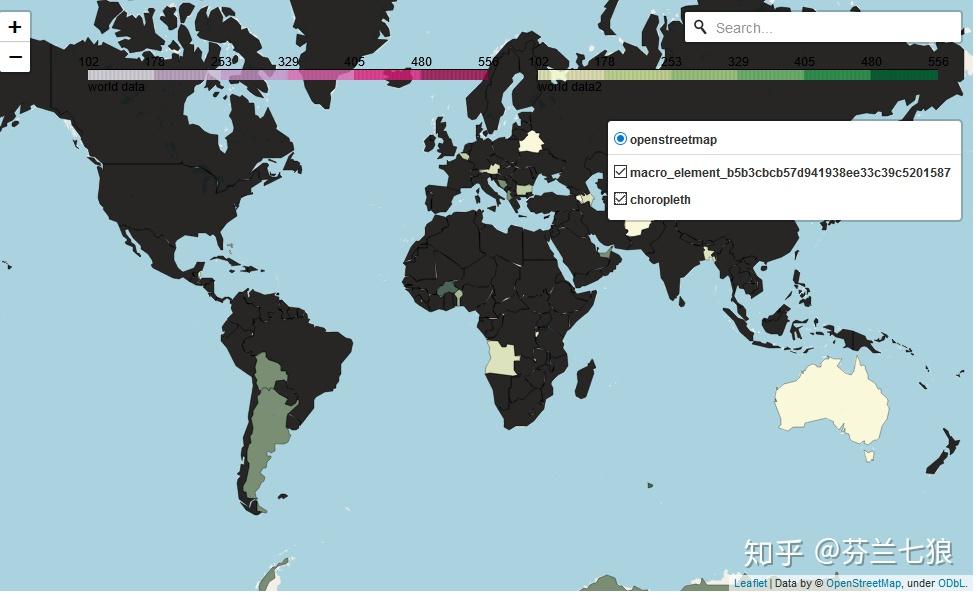Screen dimensions: 979x593
Task: Click the 556 value on the pink legend
Action: coord(489,61)
